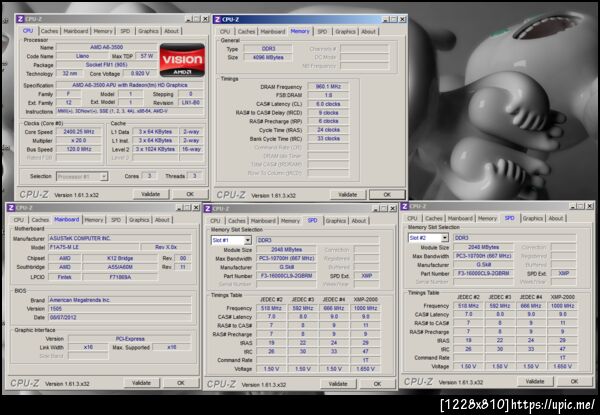Click OK in Slot #2 SPD window

(574, 381)
